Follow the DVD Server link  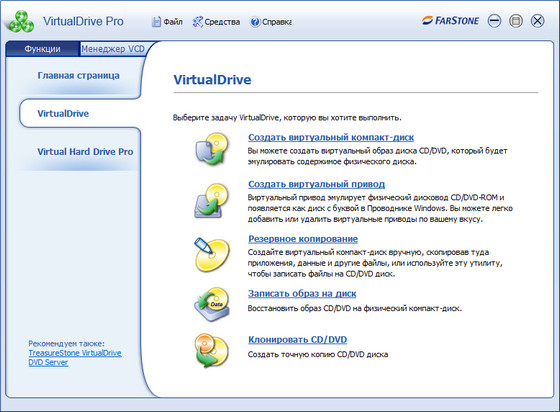pos(48,362)
